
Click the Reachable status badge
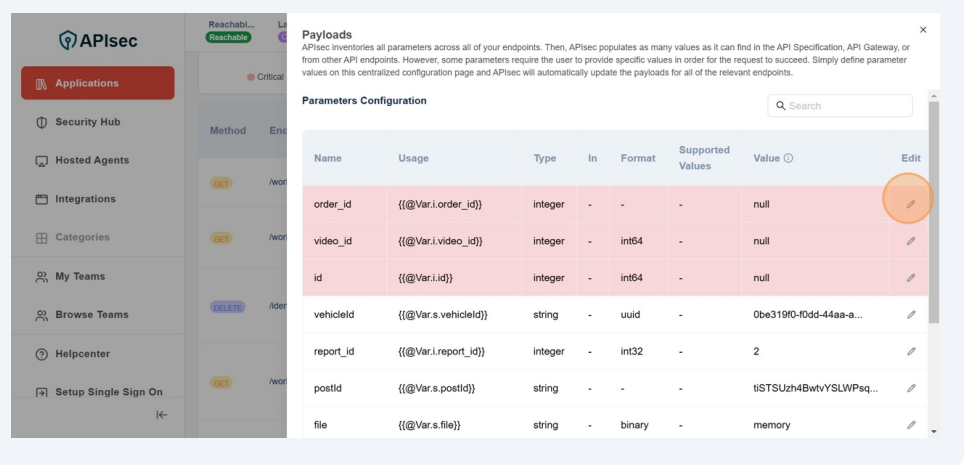point(228,38)
